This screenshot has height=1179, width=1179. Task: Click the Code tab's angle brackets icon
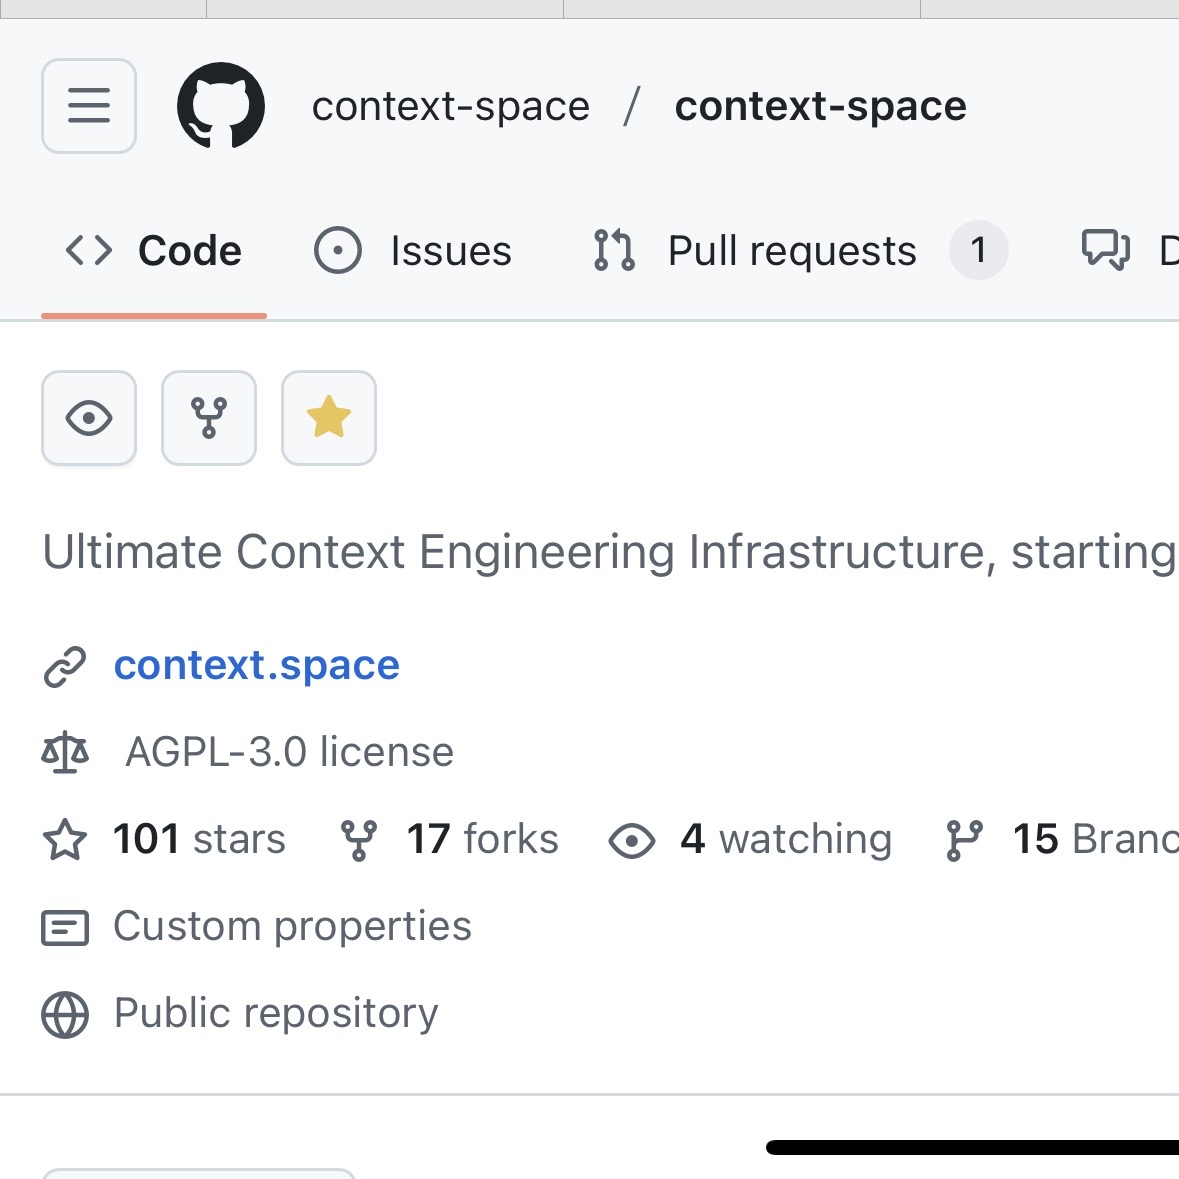(x=89, y=250)
